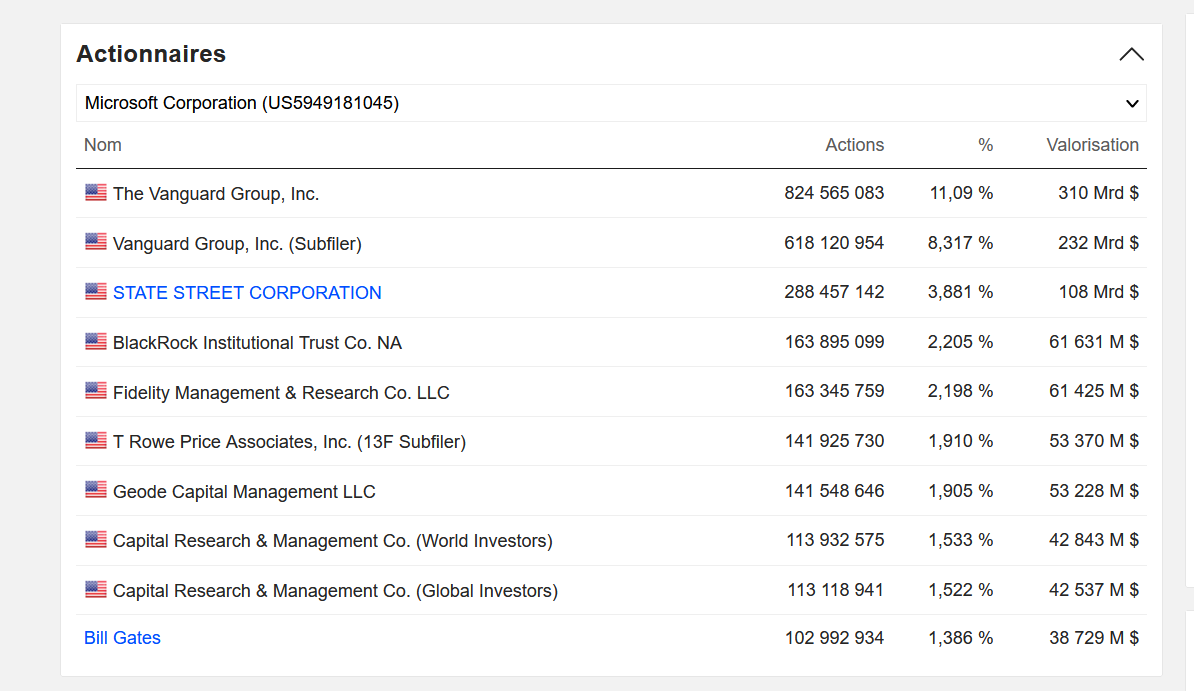Click the US flag beside Geode Capital Management
Image resolution: width=1194 pixels, height=691 pixels.
coord(96,489)
